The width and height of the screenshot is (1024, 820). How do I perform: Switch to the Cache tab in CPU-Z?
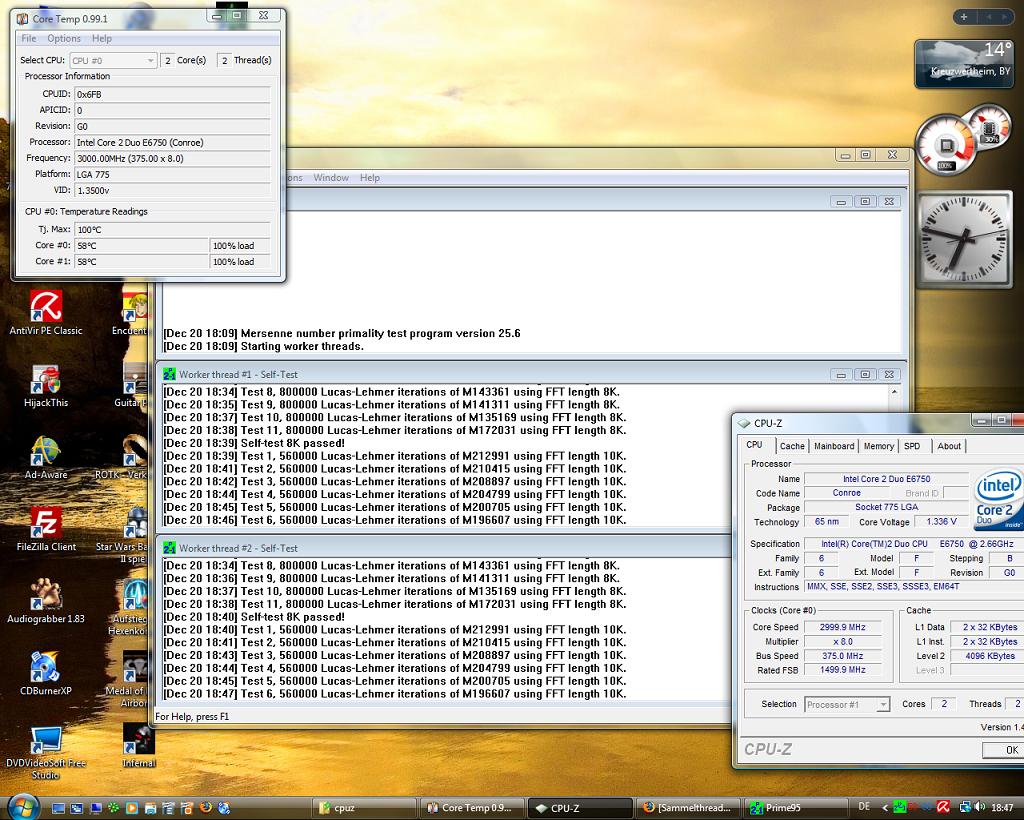792,446
